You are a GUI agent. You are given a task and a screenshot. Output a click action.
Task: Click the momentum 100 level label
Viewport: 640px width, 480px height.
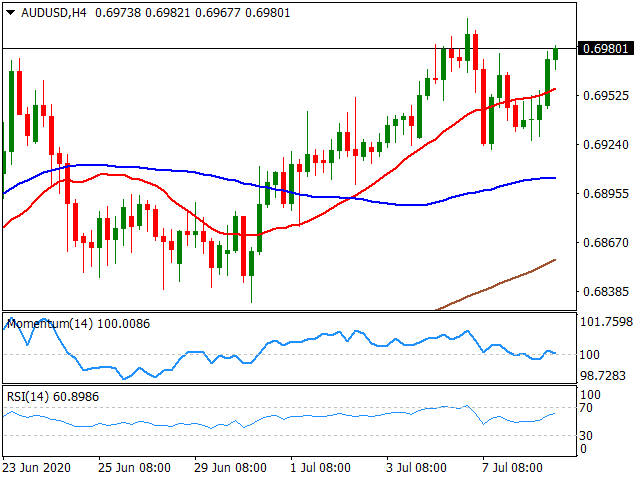click(x=589, y=354)
